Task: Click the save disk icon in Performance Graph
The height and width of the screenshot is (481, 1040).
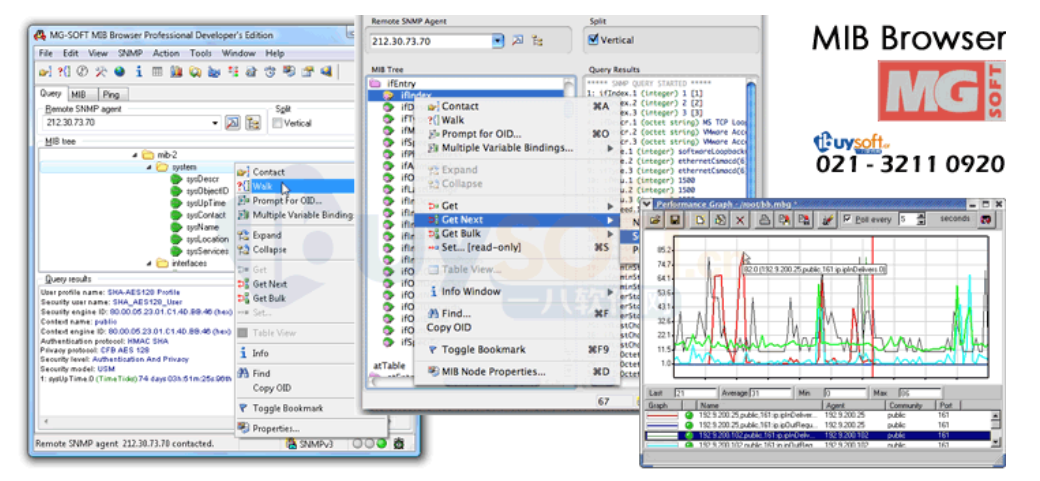Action: pyautogui.click(x=675, y=220)
